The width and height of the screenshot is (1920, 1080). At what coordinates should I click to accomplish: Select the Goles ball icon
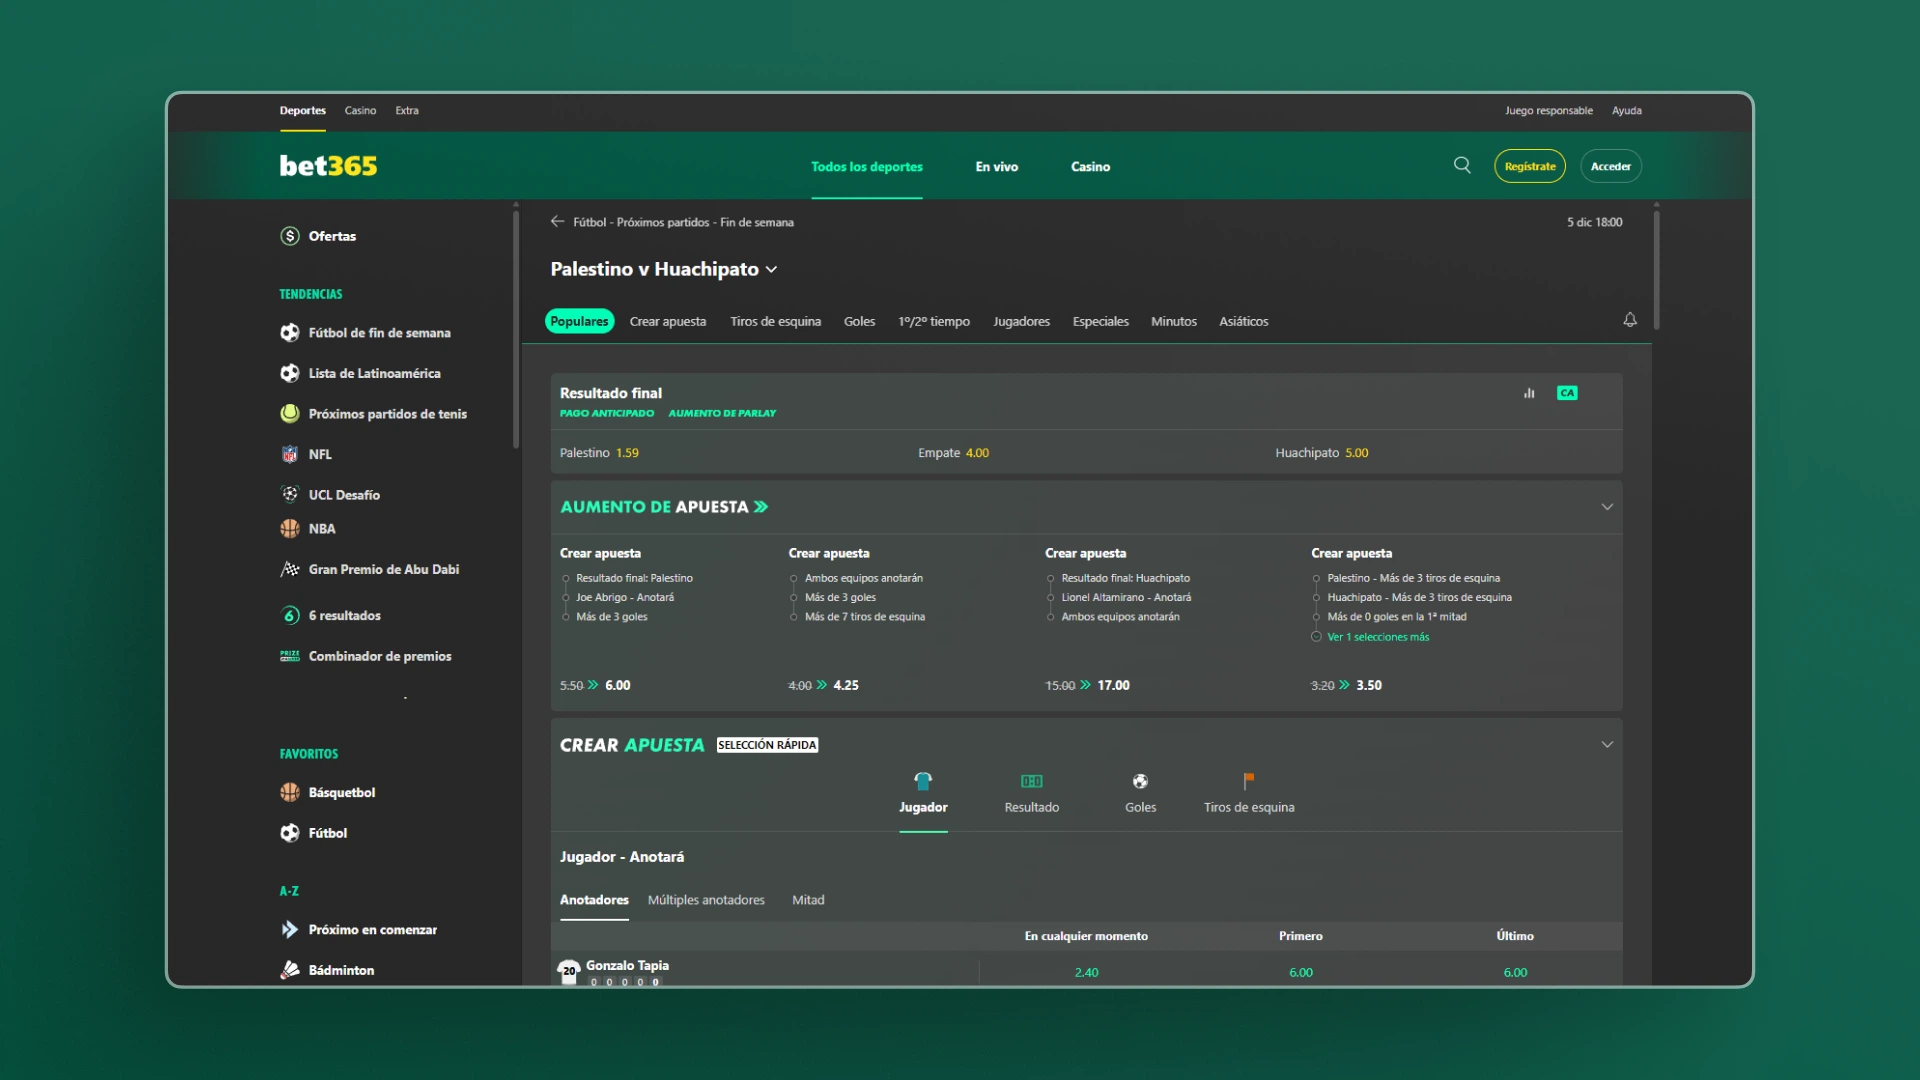point(1139,780)
